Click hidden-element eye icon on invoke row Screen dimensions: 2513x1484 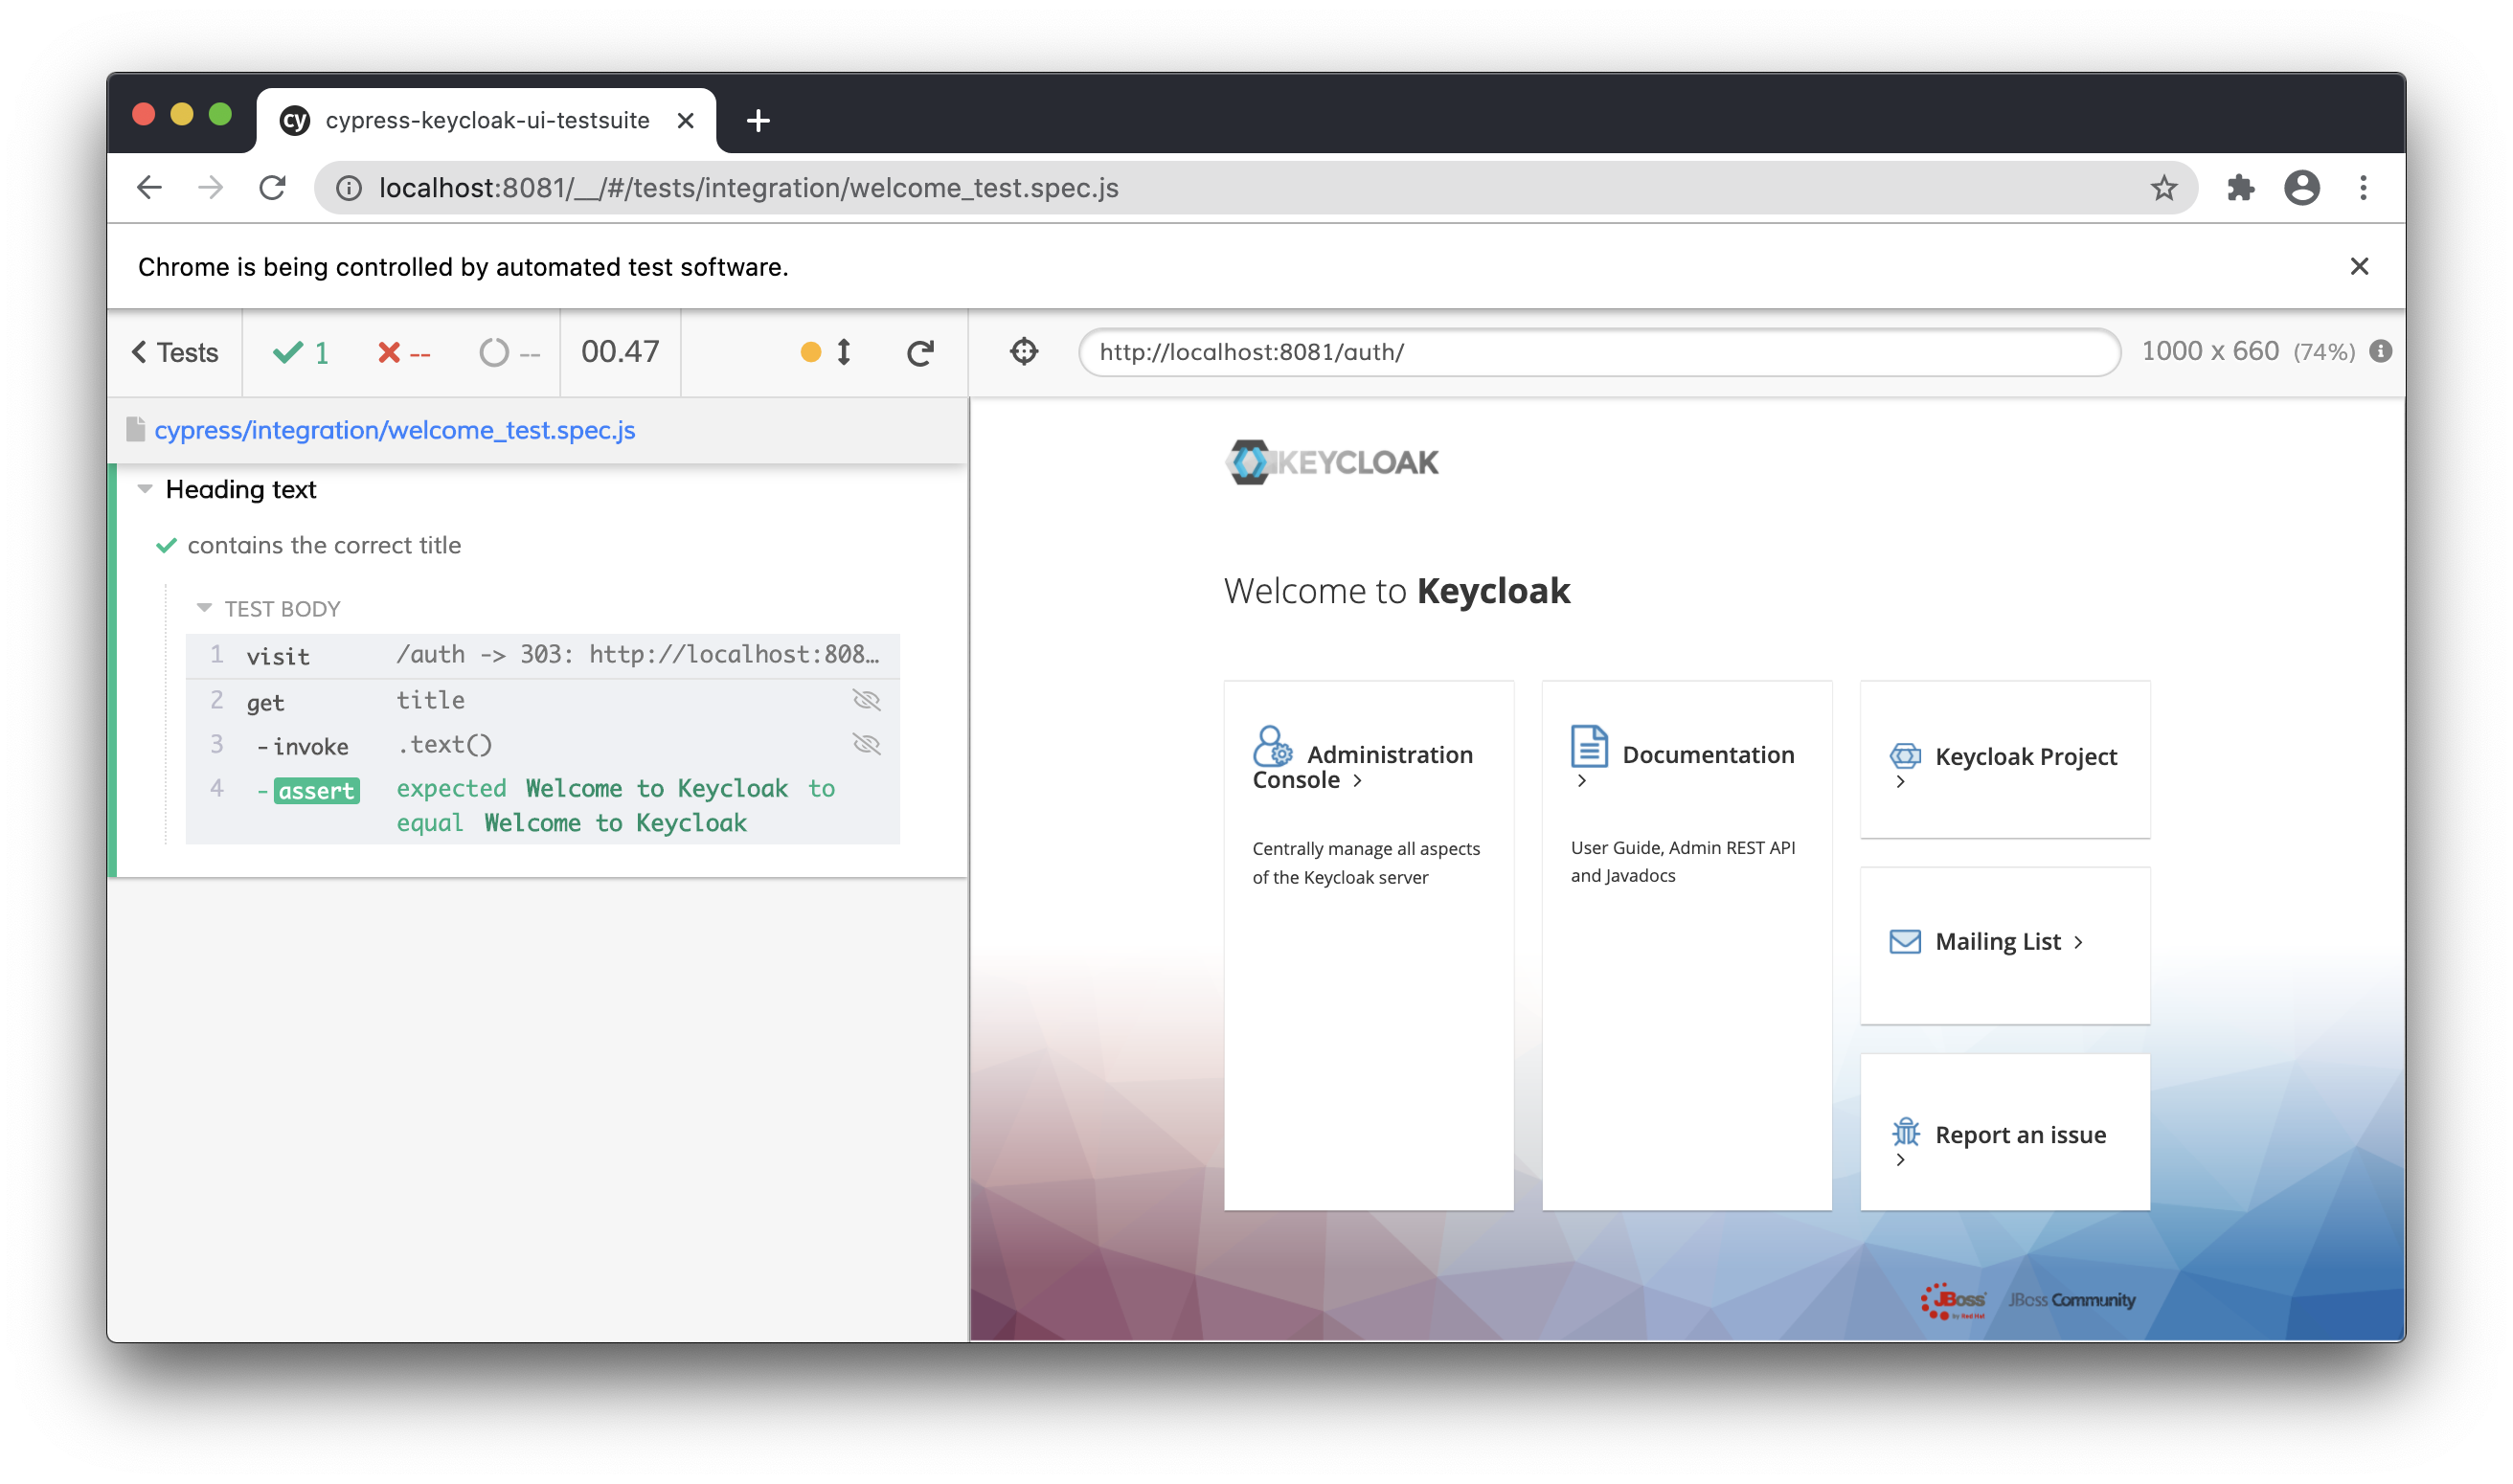866,744
